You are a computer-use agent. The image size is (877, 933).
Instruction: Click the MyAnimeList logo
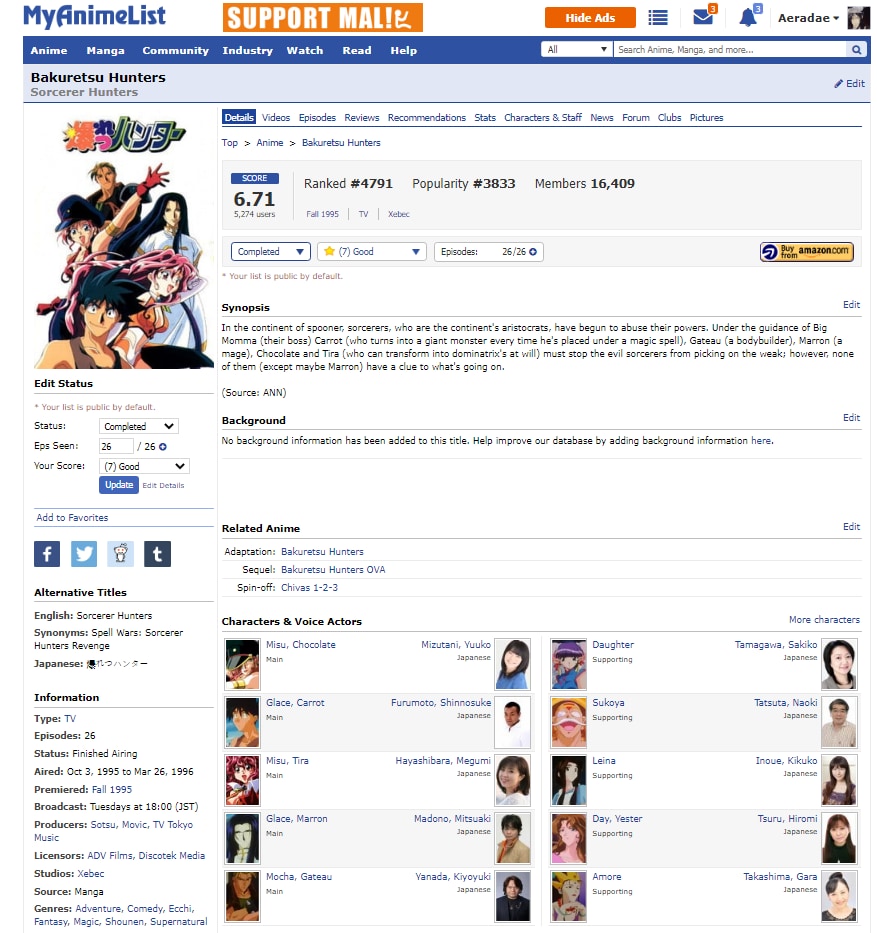coord(95,16)
